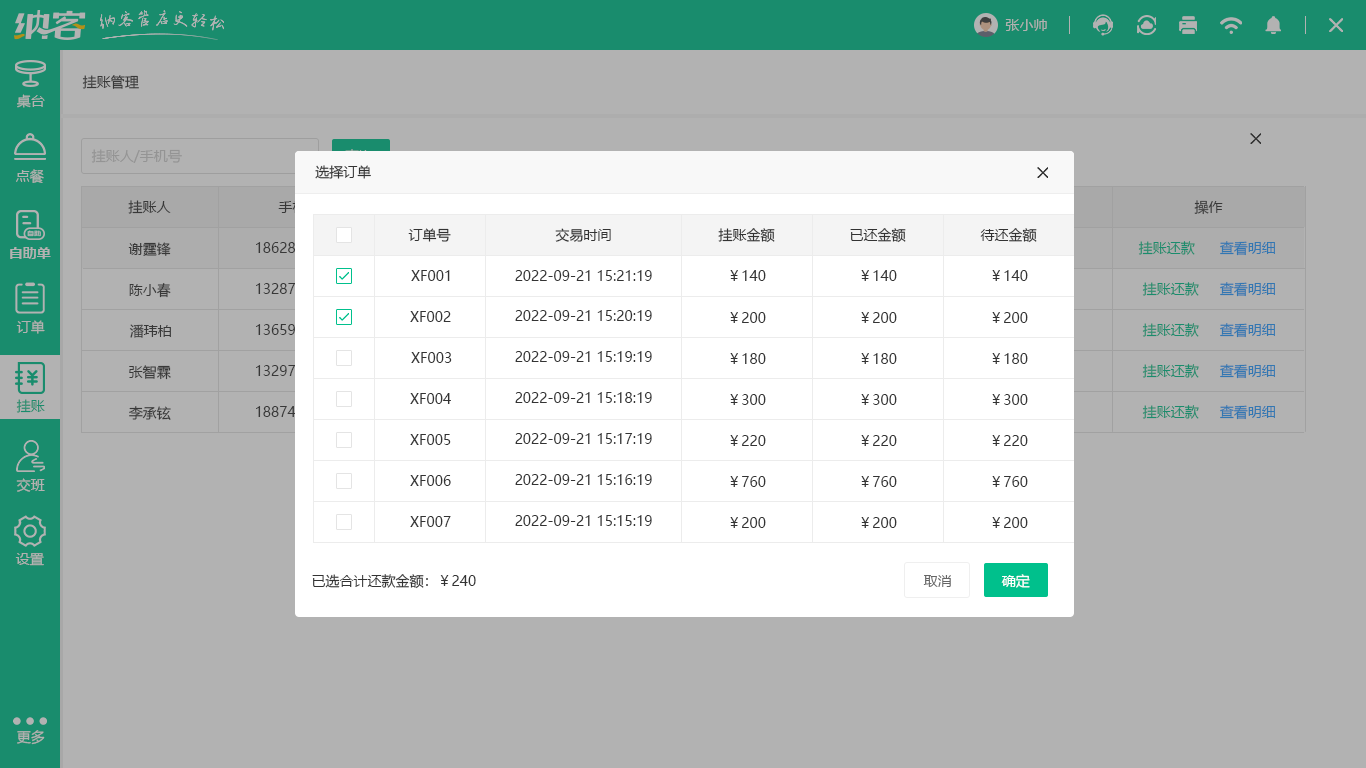Click the WiFi network status icon
The width and height of the screenshot is (1366, 768).
pyautogui.click(x=1231, y=25)
